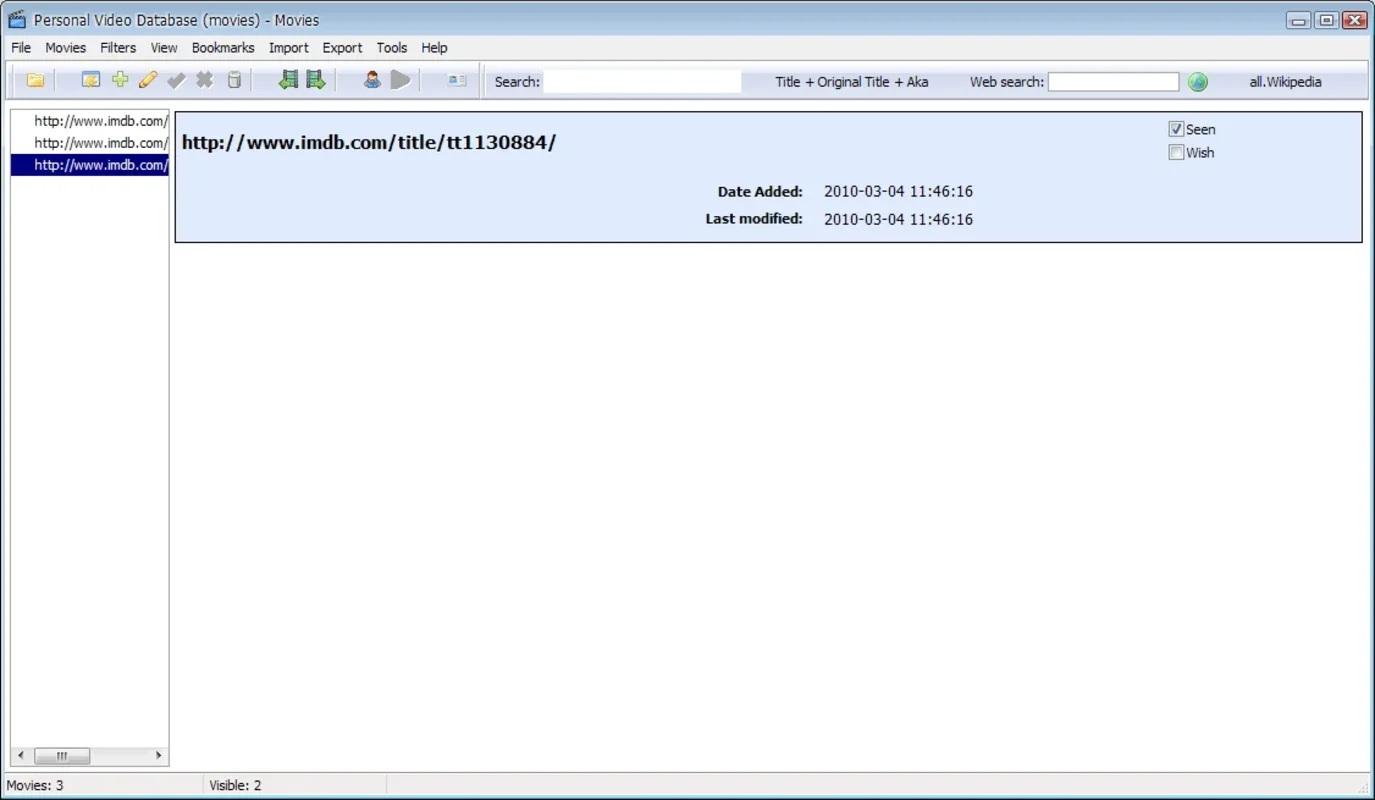Click the movie list scrollbar left arrow
The width and height of the screenshot is (1375, 800).
[x=22, y=756]
